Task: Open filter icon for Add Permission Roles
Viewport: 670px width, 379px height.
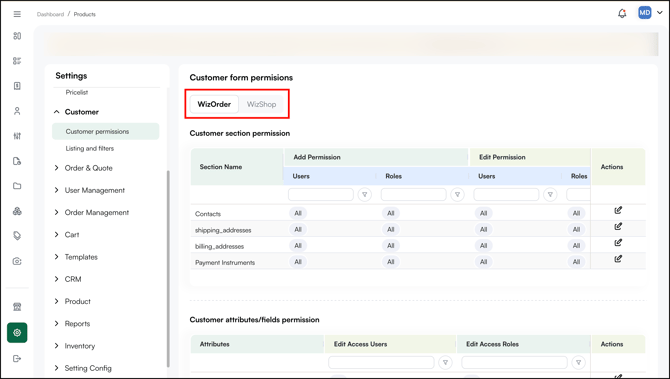Action: 457,194
